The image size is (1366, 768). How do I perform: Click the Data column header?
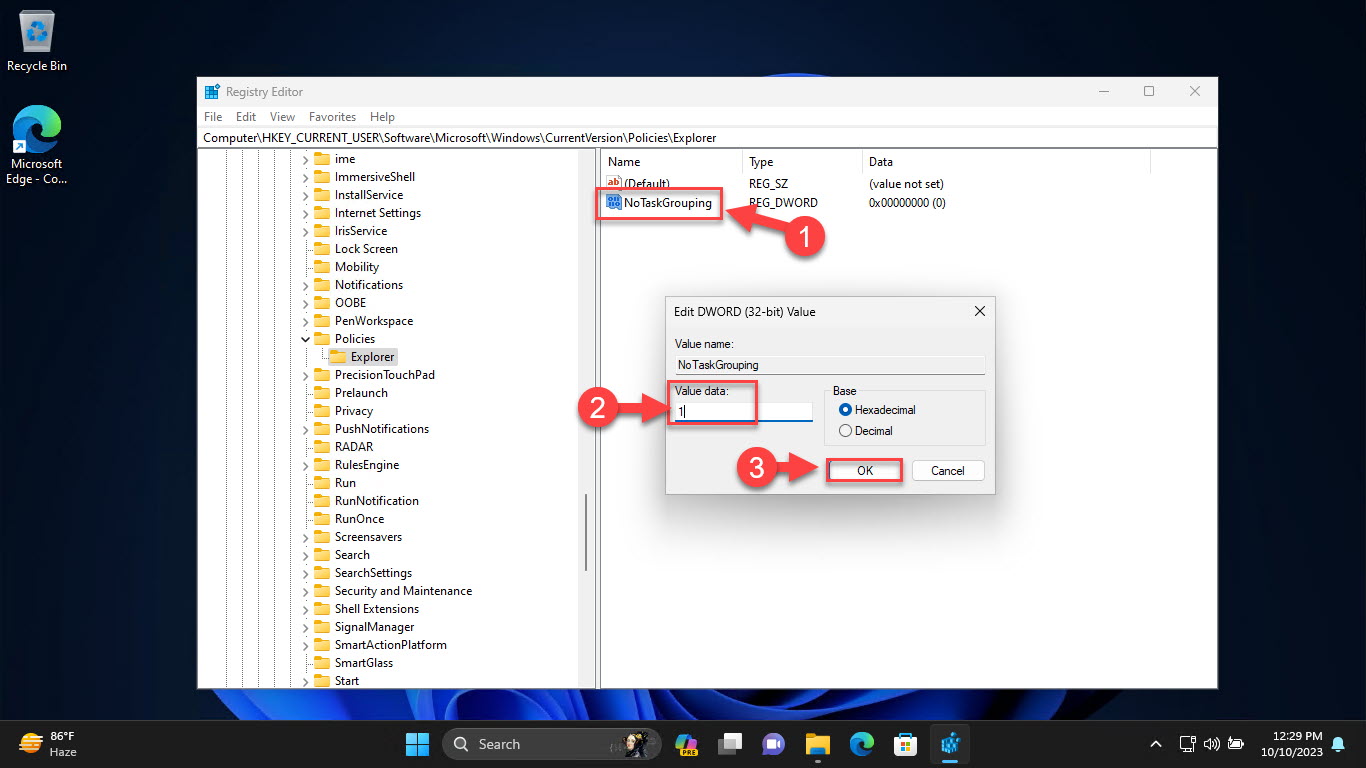1006,162
